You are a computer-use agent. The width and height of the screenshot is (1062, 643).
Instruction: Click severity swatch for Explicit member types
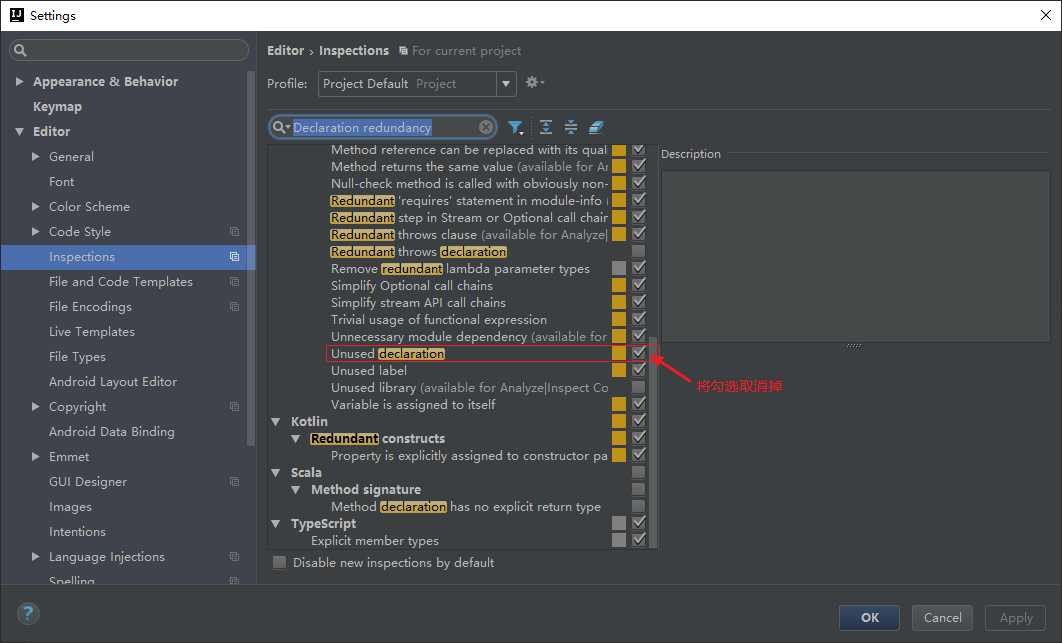coord(619,539)
